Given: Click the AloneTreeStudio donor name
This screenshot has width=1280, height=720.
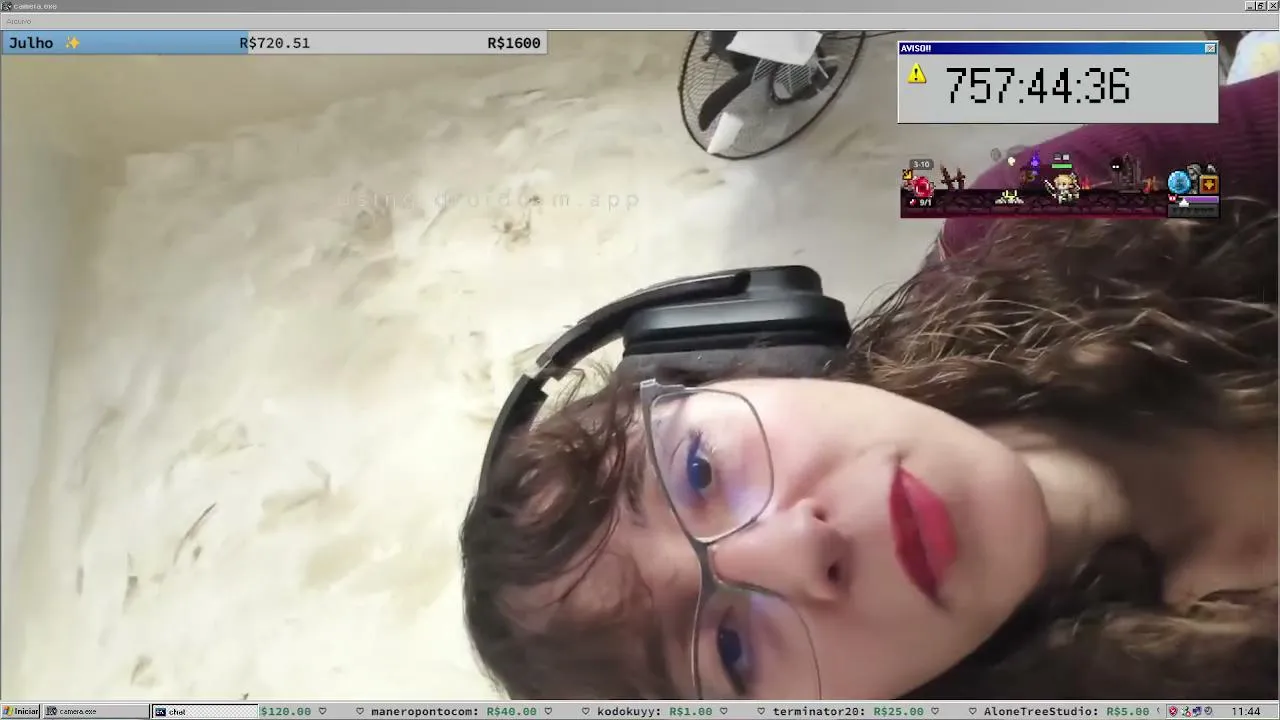Looking at the screenshot, I should coord(1040,712).
